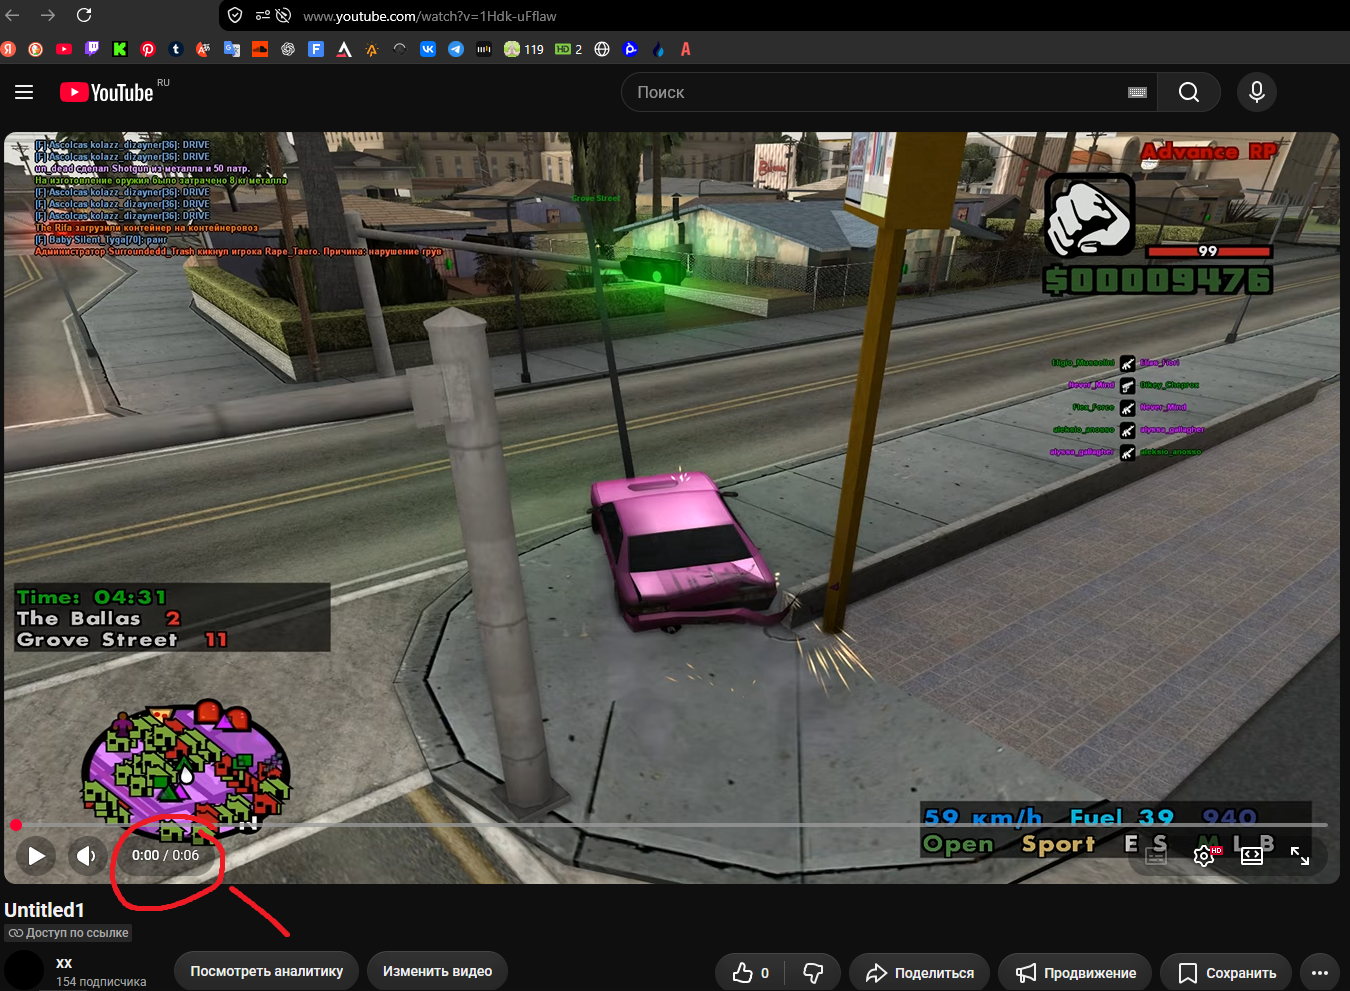Reload the page
The image size is (1350, 991).
(x=84, y=15)
